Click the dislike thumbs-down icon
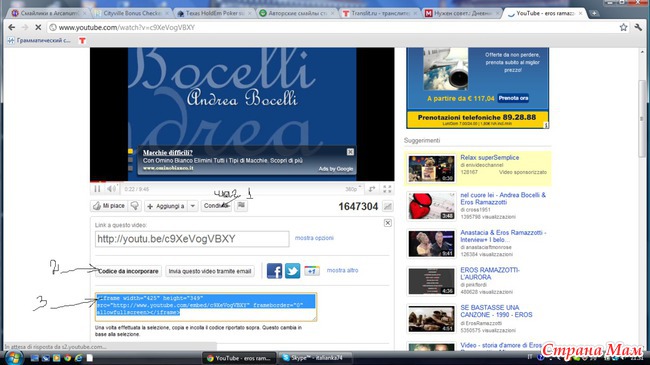This screenshot has width=650, height=365. pyautogui.click(x=135, y=206)
